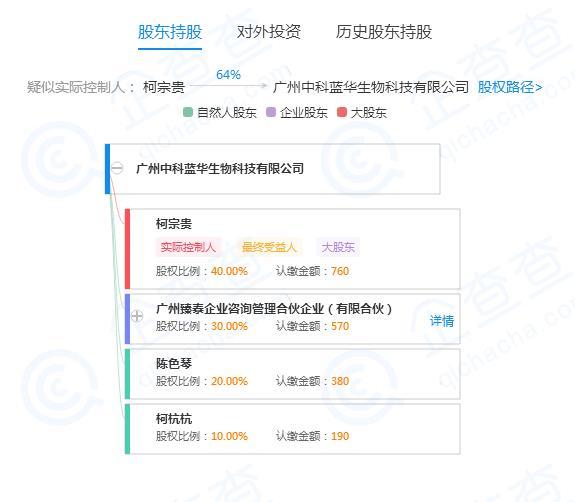The height and width of the screenshot is (502, 575).
Task: Switch to the 历史股东持股 tab
Action: pyautogui.click(x=384, y=32)
